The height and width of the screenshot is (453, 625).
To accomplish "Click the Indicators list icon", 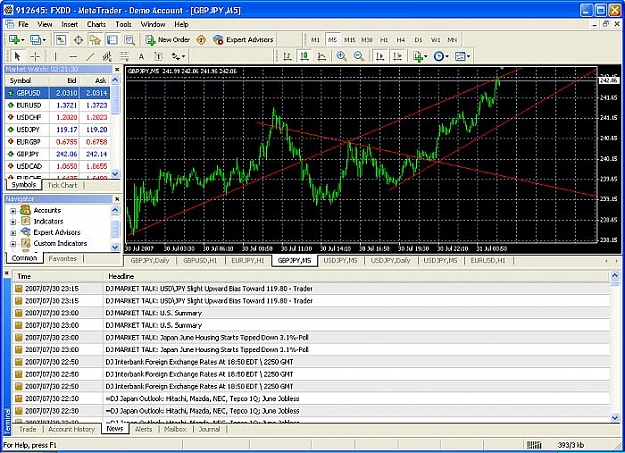I will 418,56.
